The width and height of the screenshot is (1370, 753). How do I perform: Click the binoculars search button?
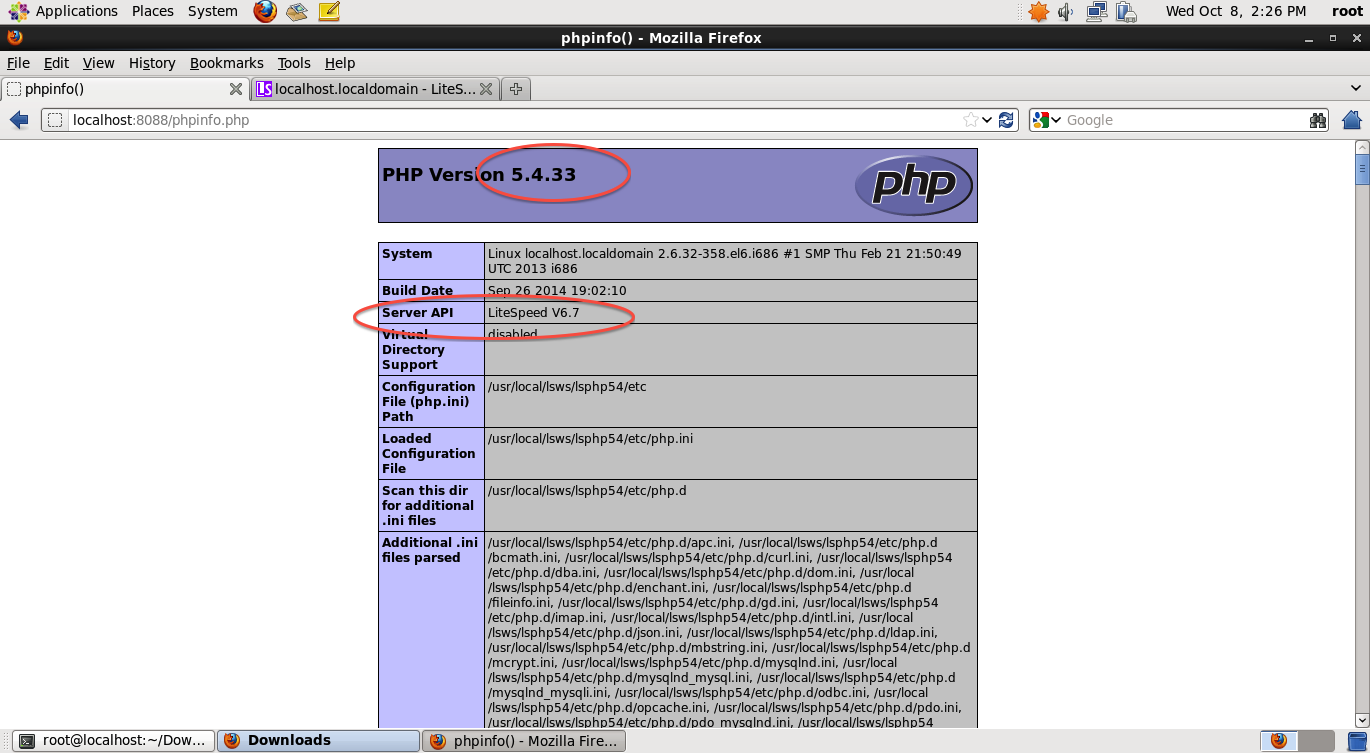(x=1318, y=120)
